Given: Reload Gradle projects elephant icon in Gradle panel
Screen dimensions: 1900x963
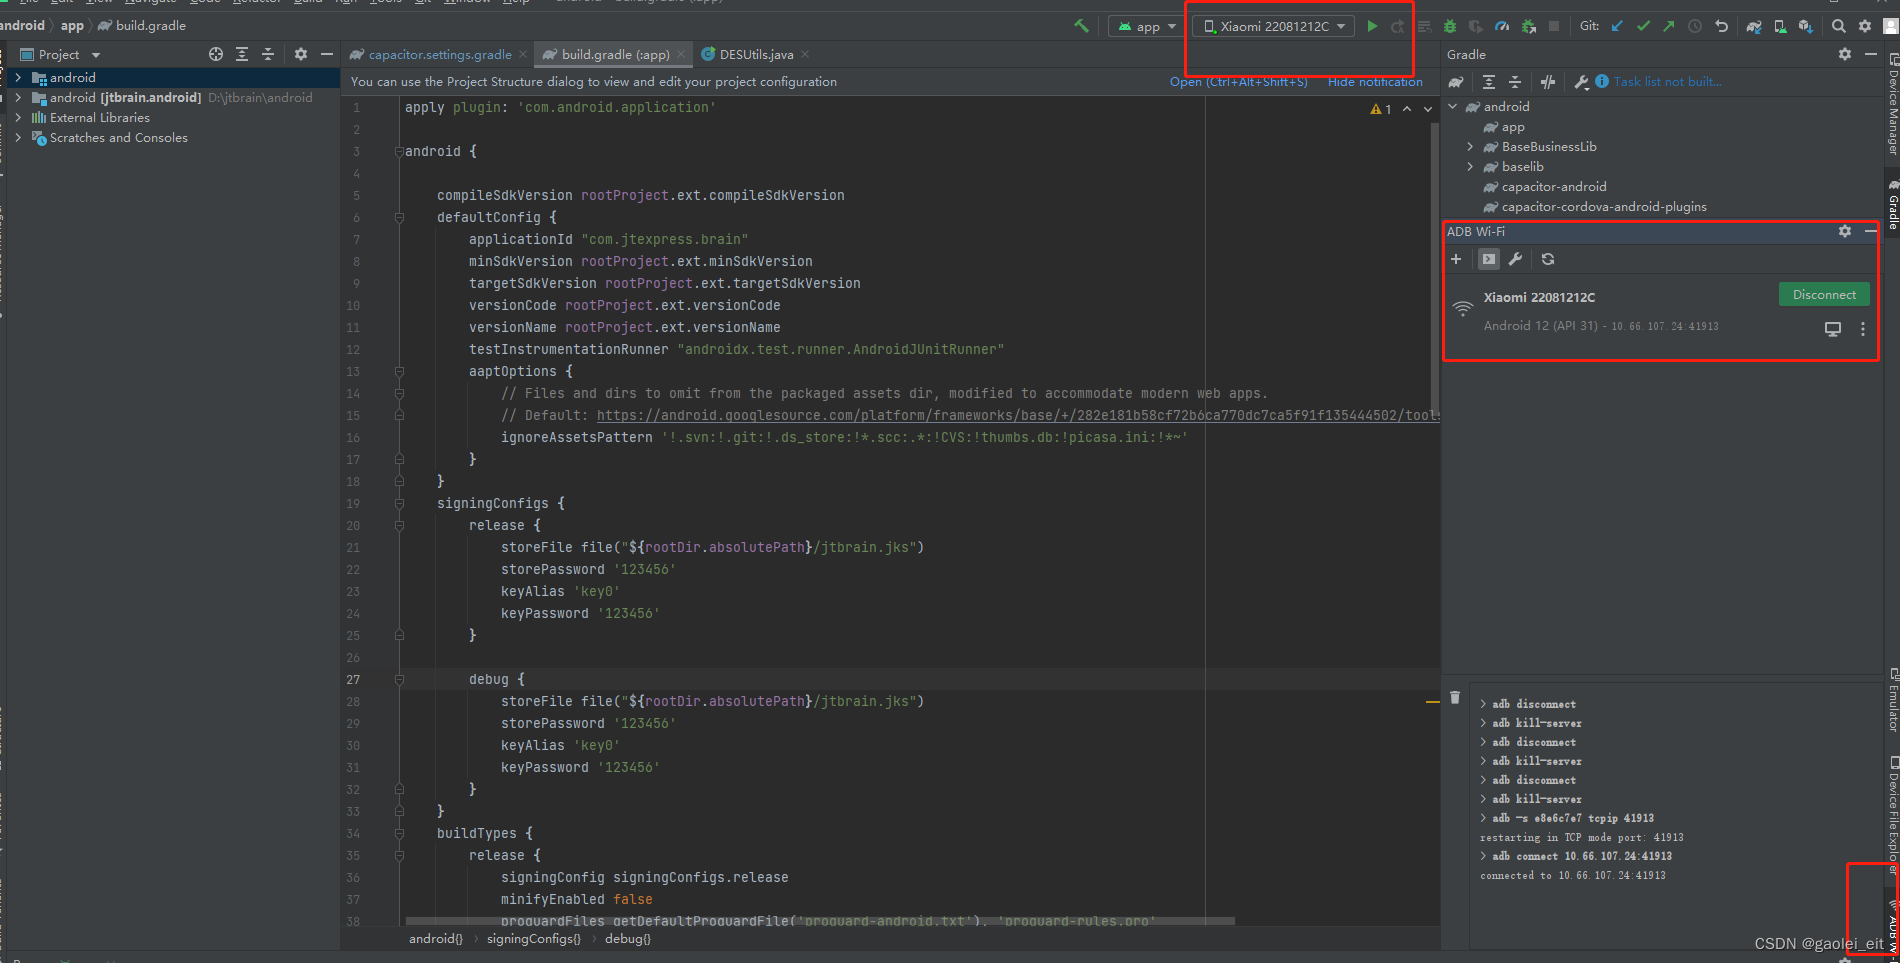Looking at the screenshot, I should point(1456,82).
